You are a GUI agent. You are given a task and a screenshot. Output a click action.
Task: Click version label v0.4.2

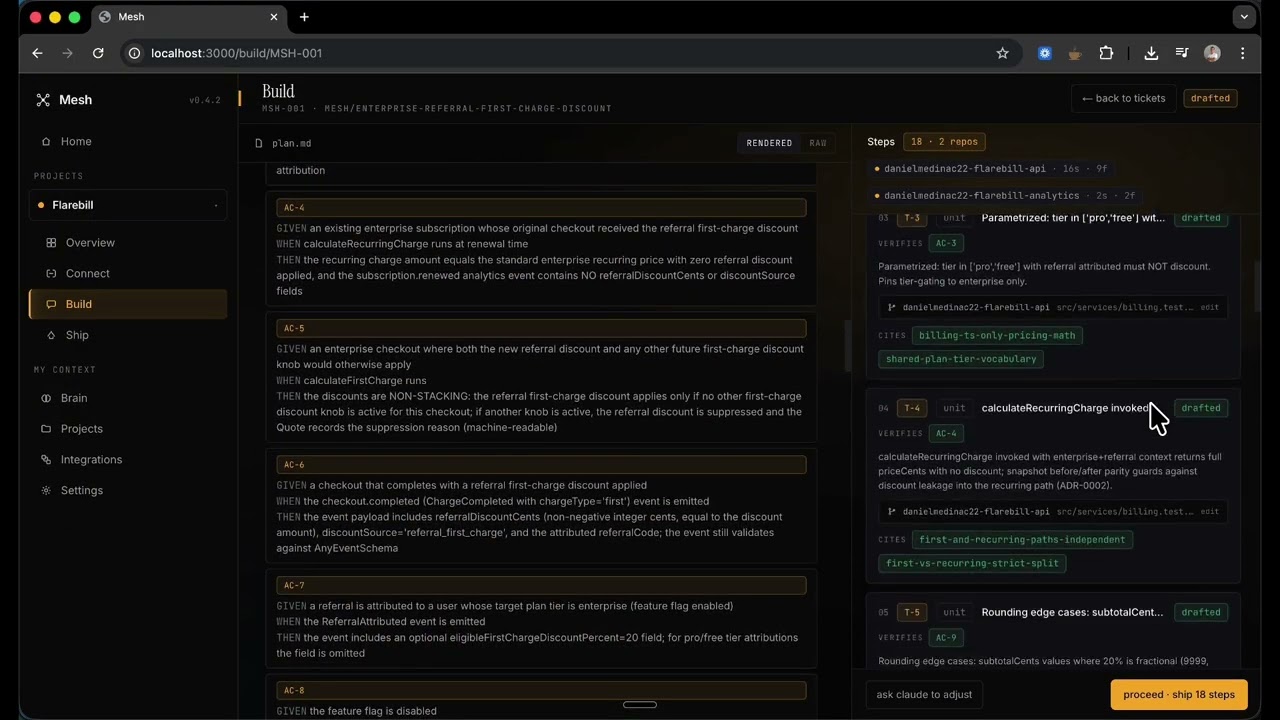coord(205,101)
